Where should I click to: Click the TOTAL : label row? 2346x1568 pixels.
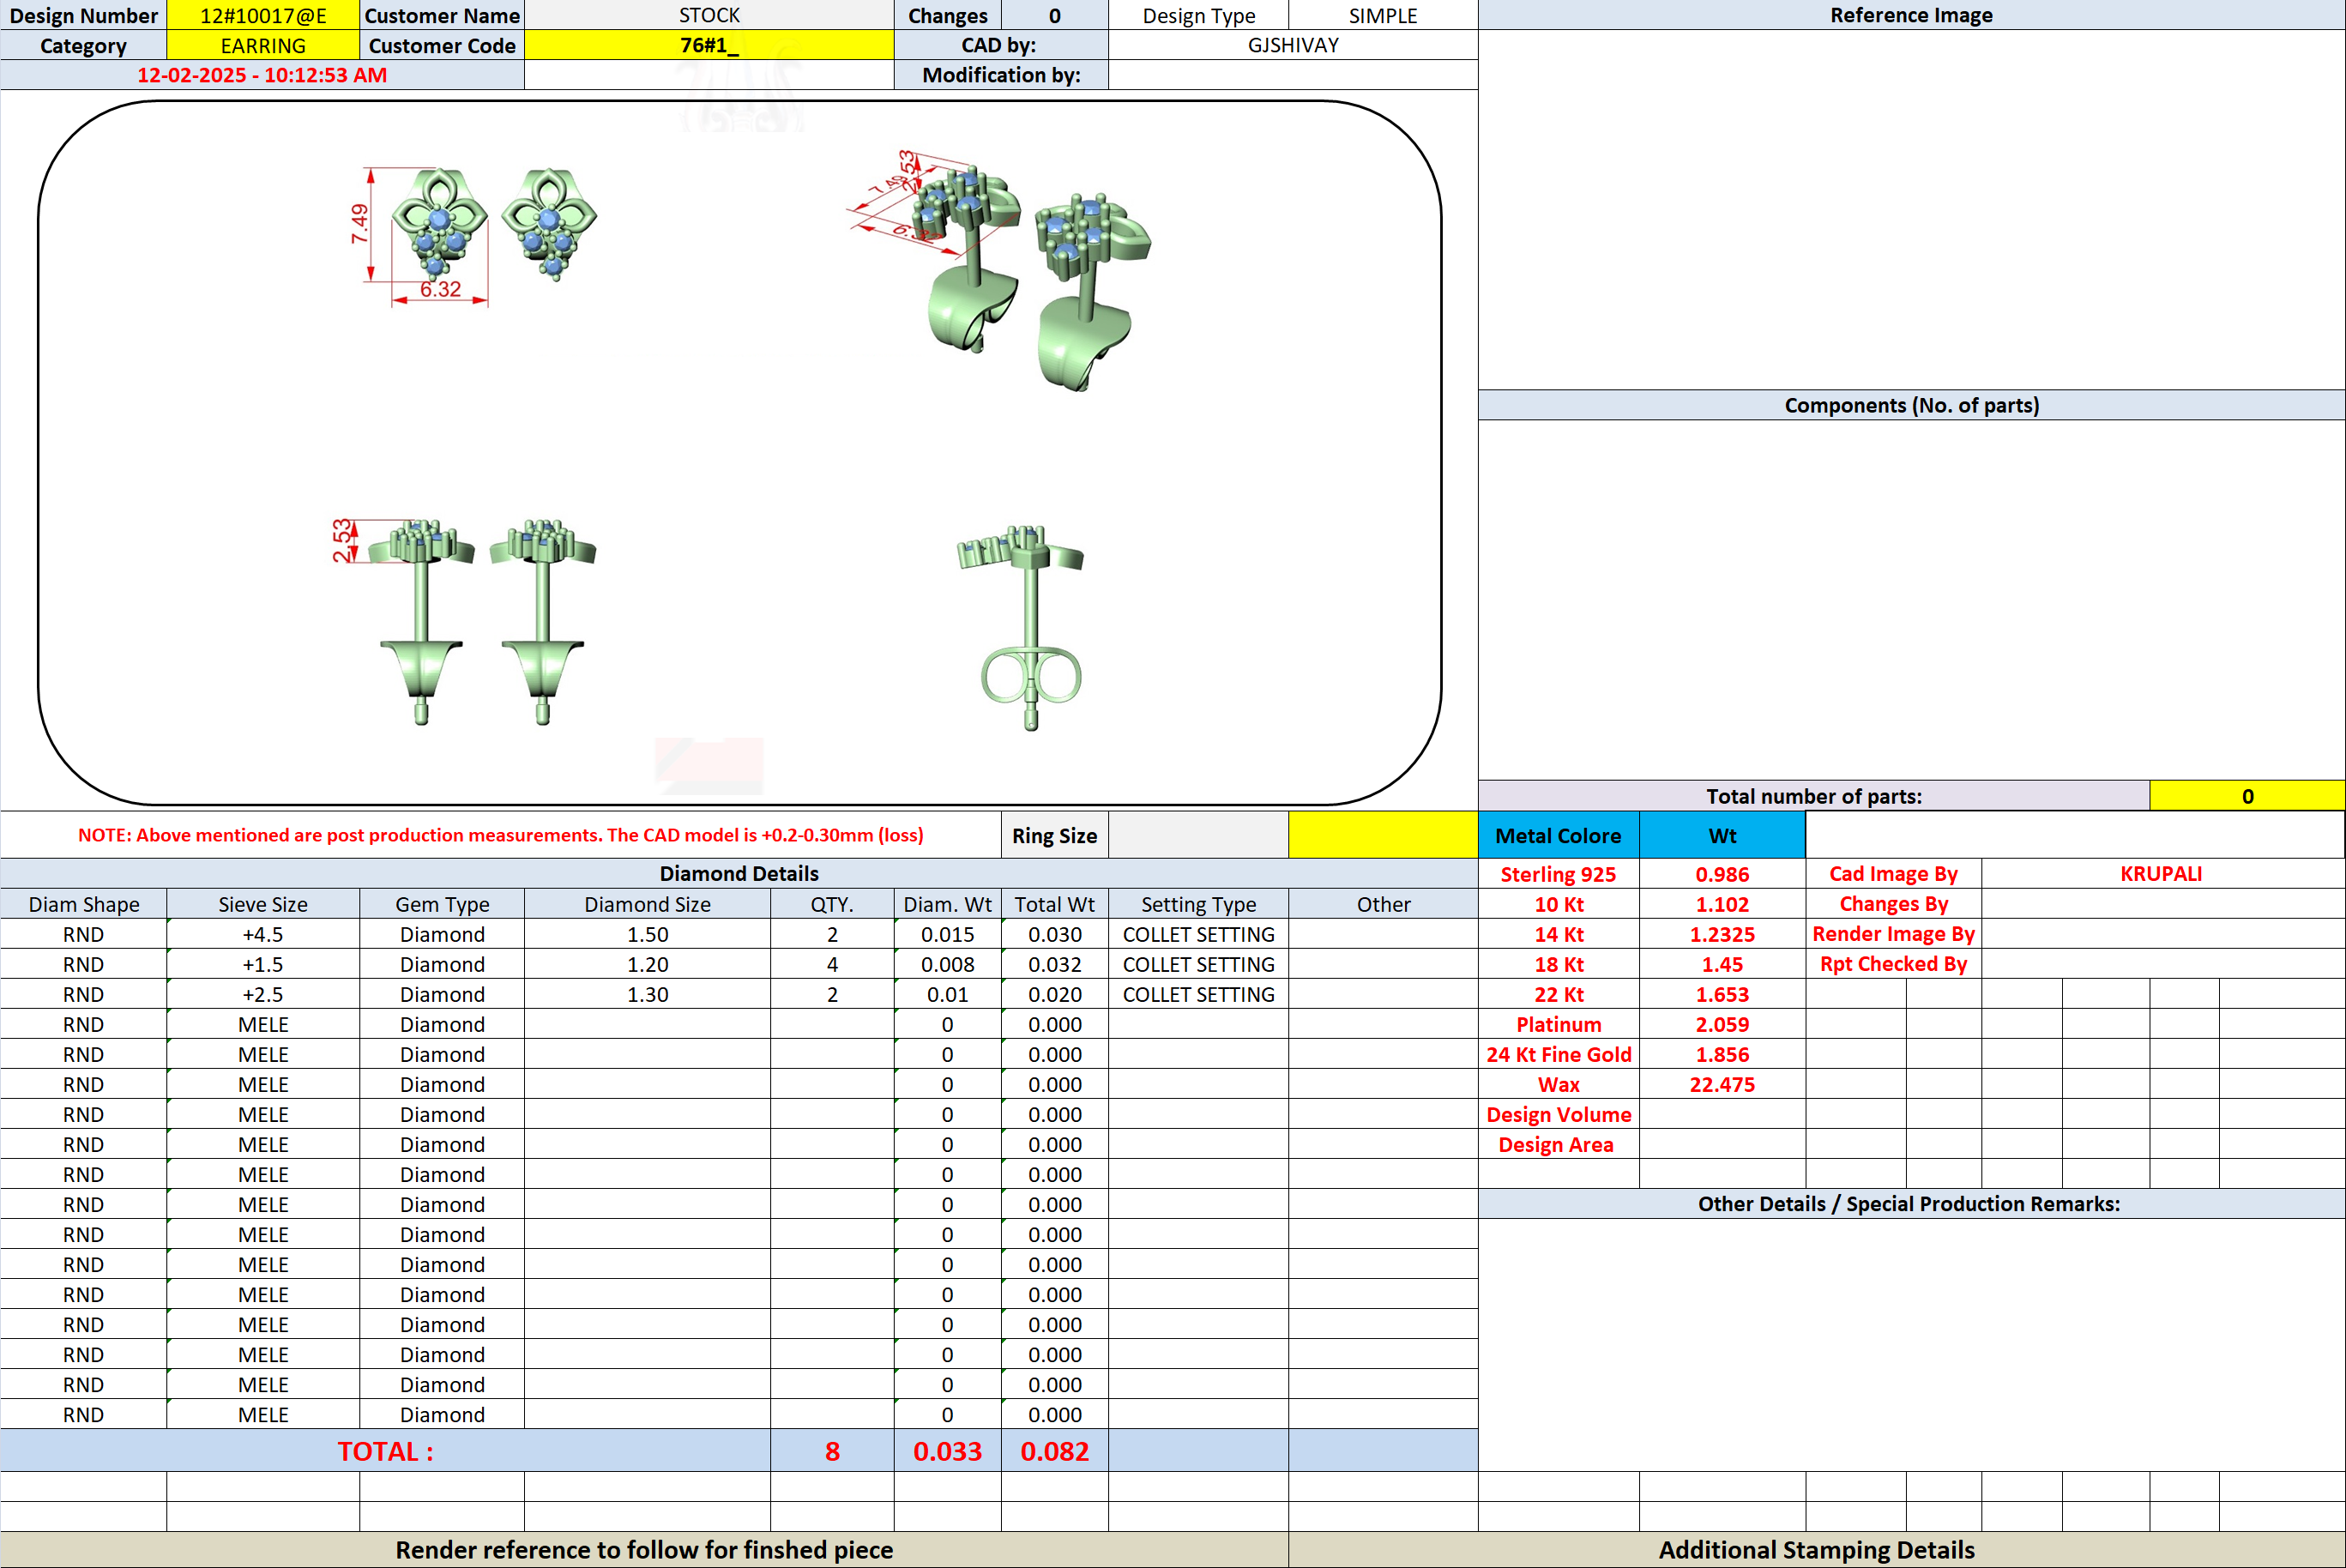385,1450
